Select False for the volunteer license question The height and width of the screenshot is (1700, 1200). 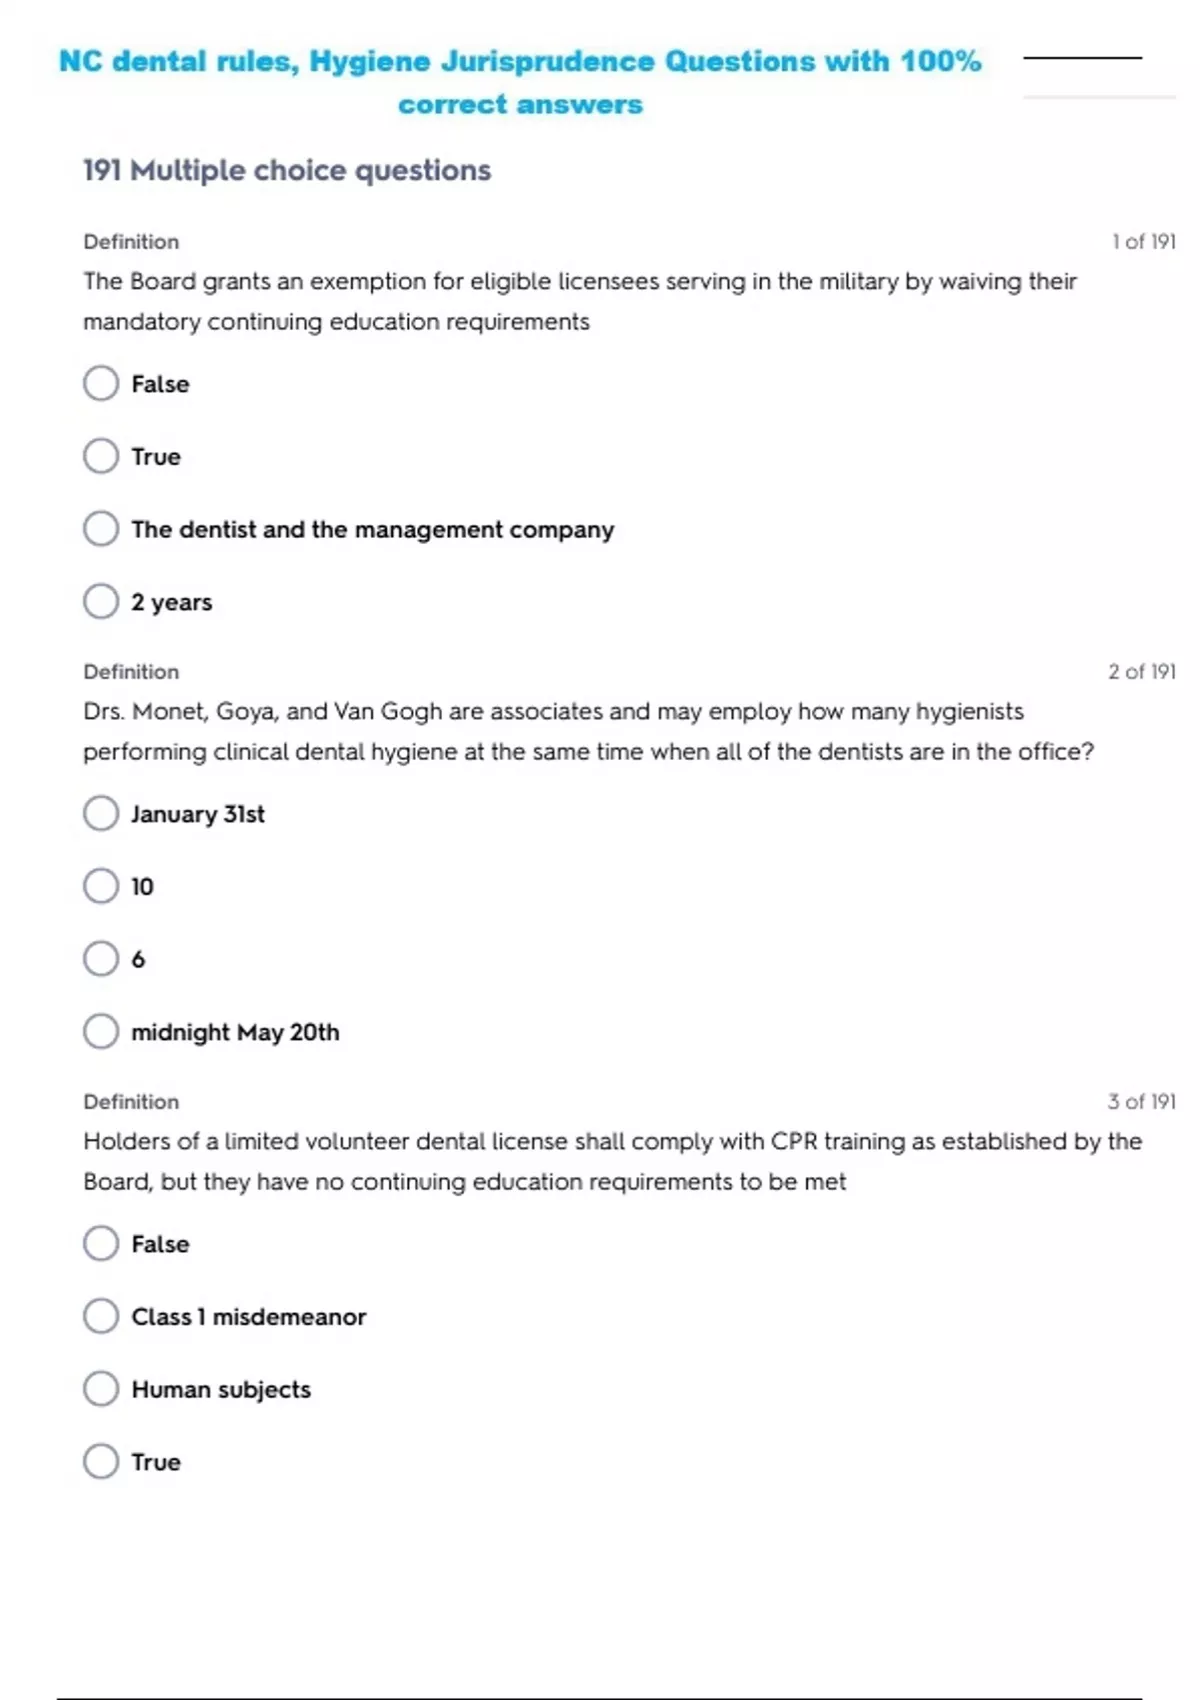(101, 1244)
